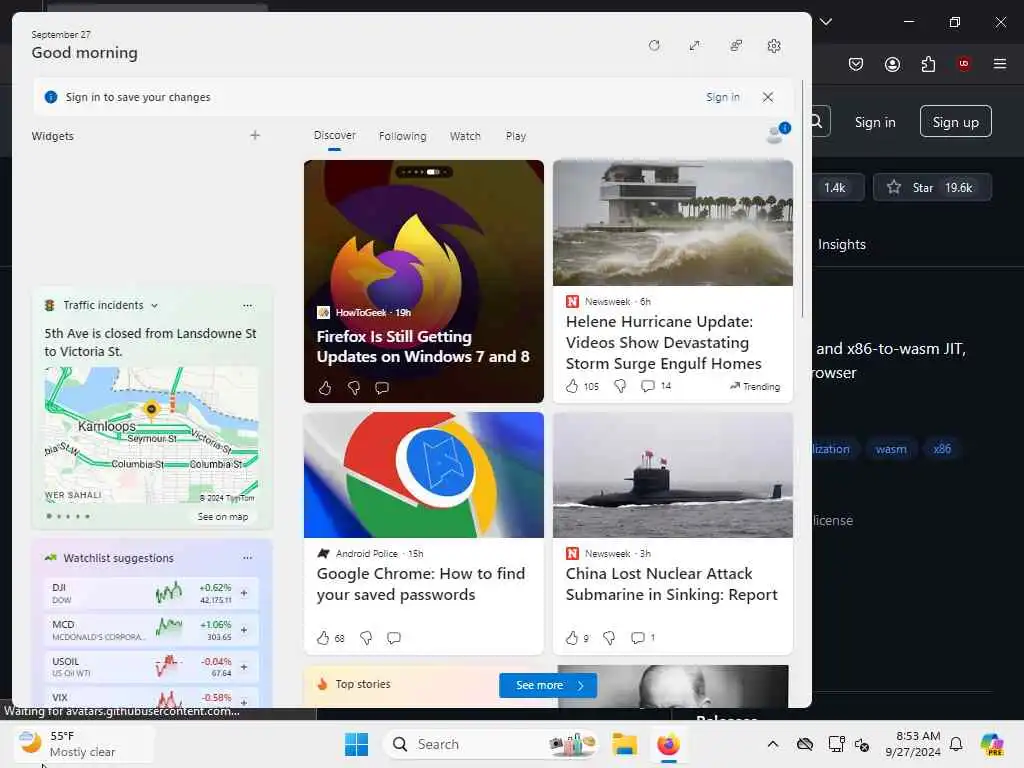Viewport: 1024px width, 768px height.
Task: Open Firefox hamburger menu
Action: (x=999, y=64)
